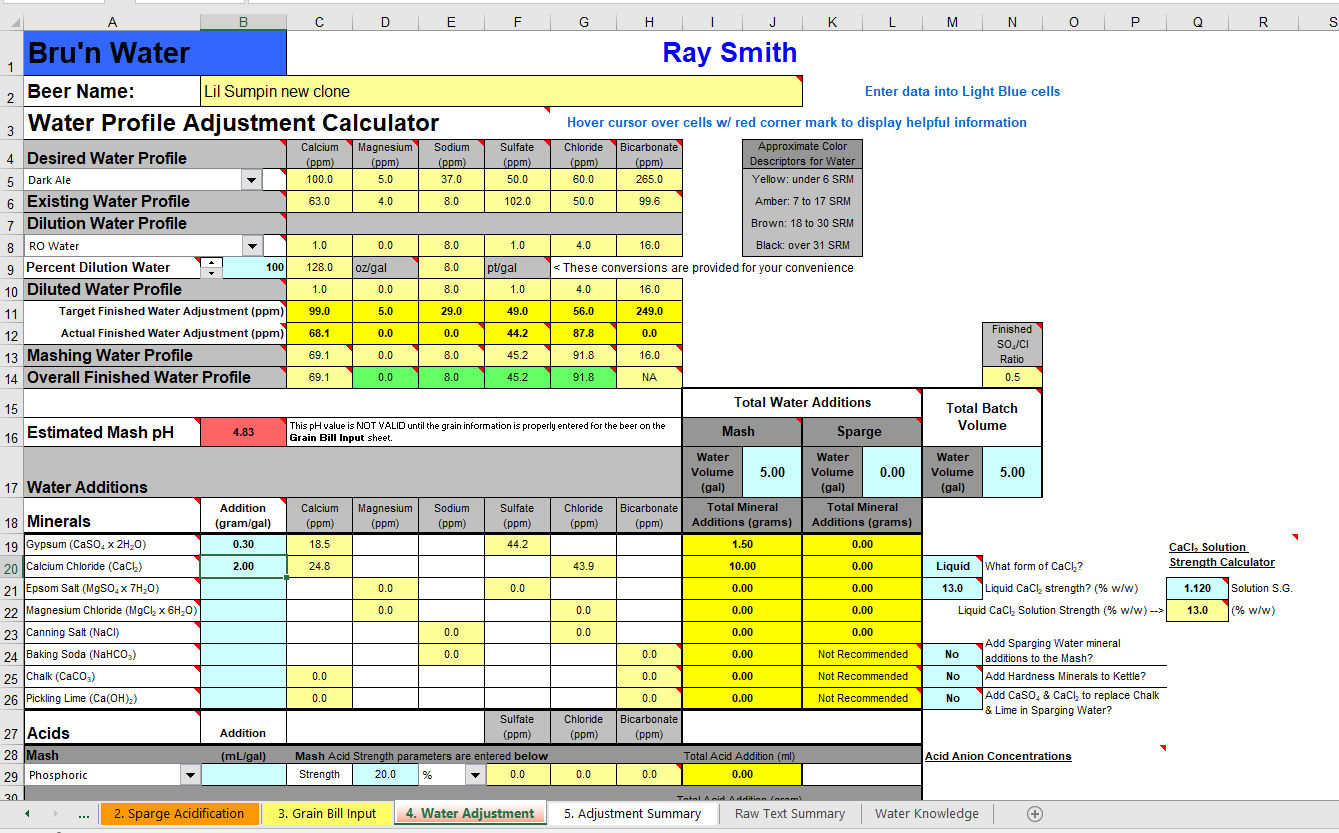
Task: Click the column H header
Action: click(x=649, y=22)
